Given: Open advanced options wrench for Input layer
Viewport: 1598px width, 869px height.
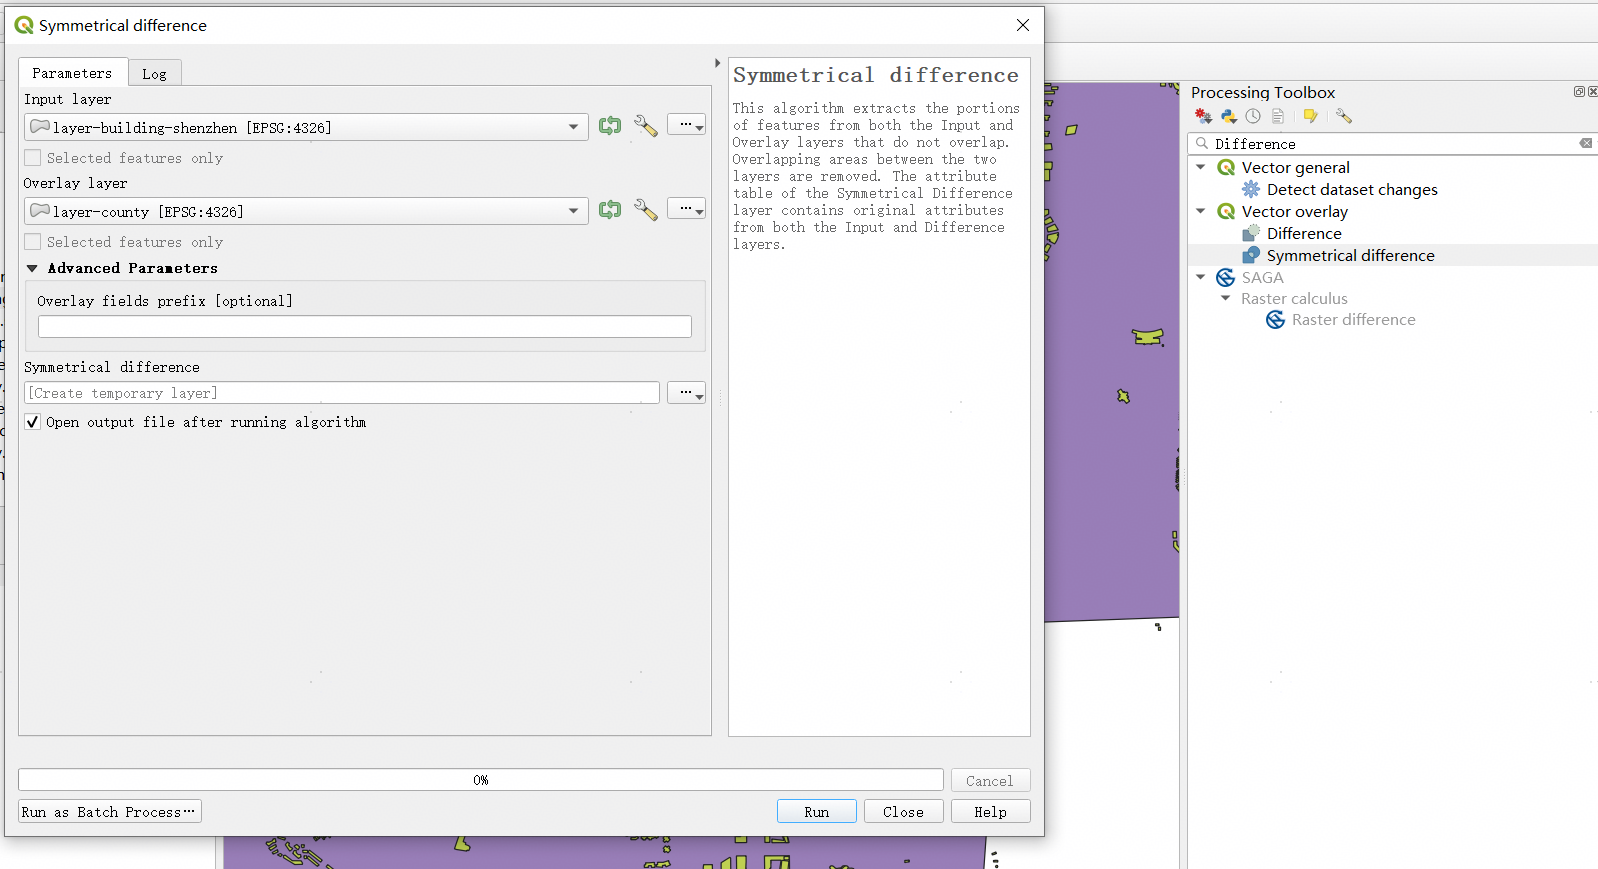Looking at the screenshot, I should tap(646, 126).
